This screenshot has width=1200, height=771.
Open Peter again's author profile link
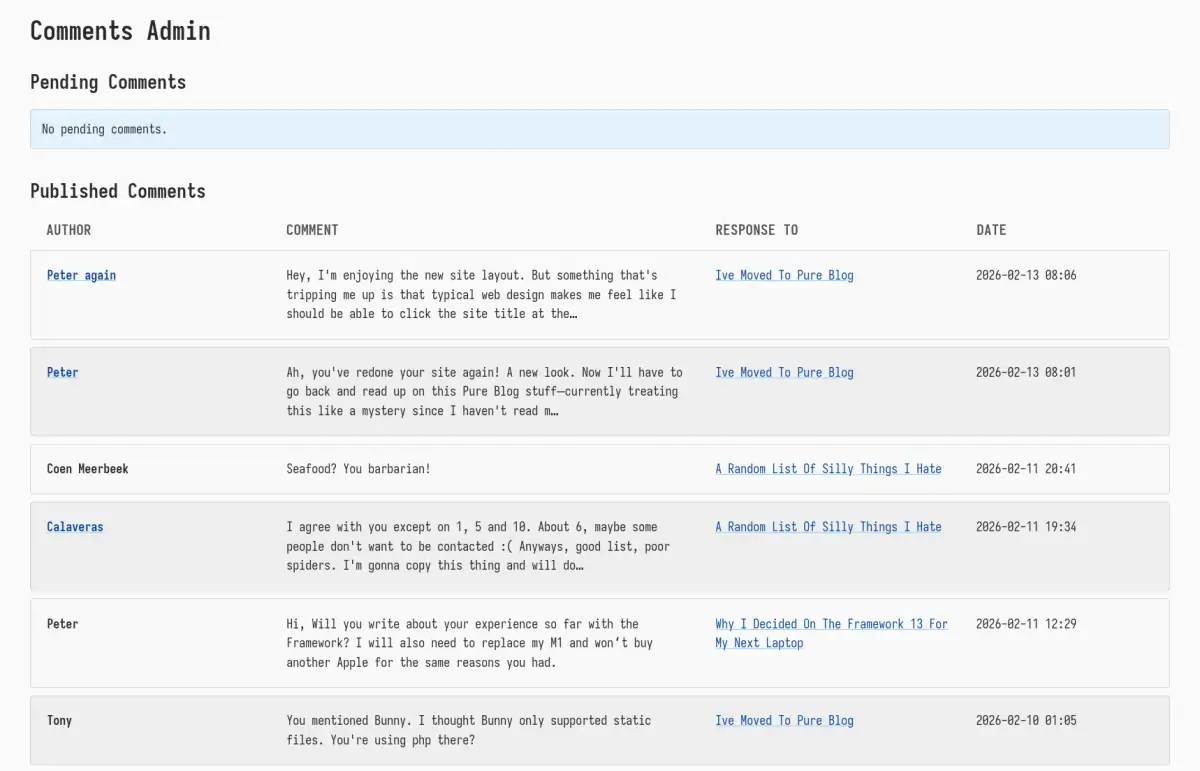tap(81, 275)
